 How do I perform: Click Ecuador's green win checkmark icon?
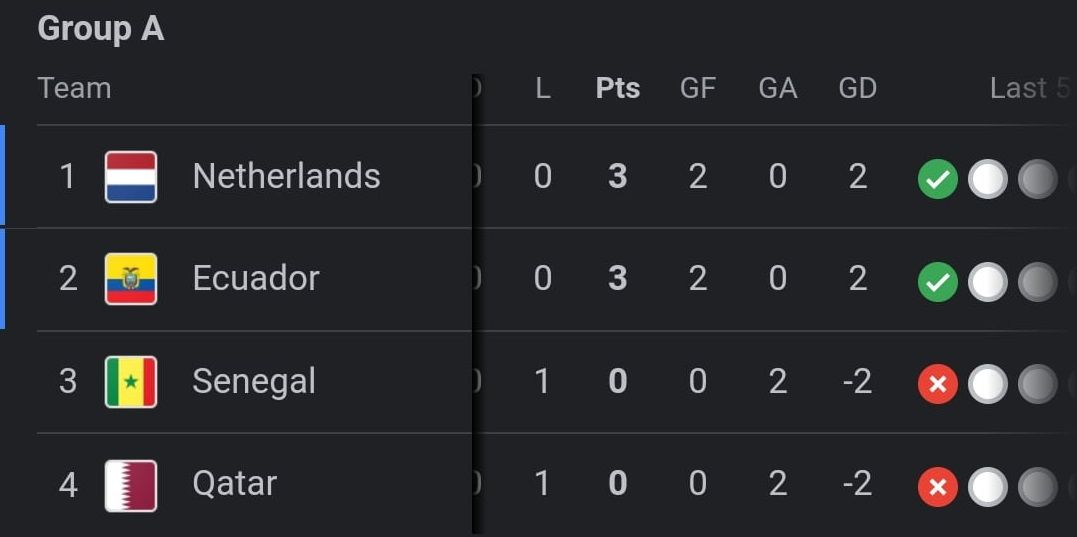937,282
